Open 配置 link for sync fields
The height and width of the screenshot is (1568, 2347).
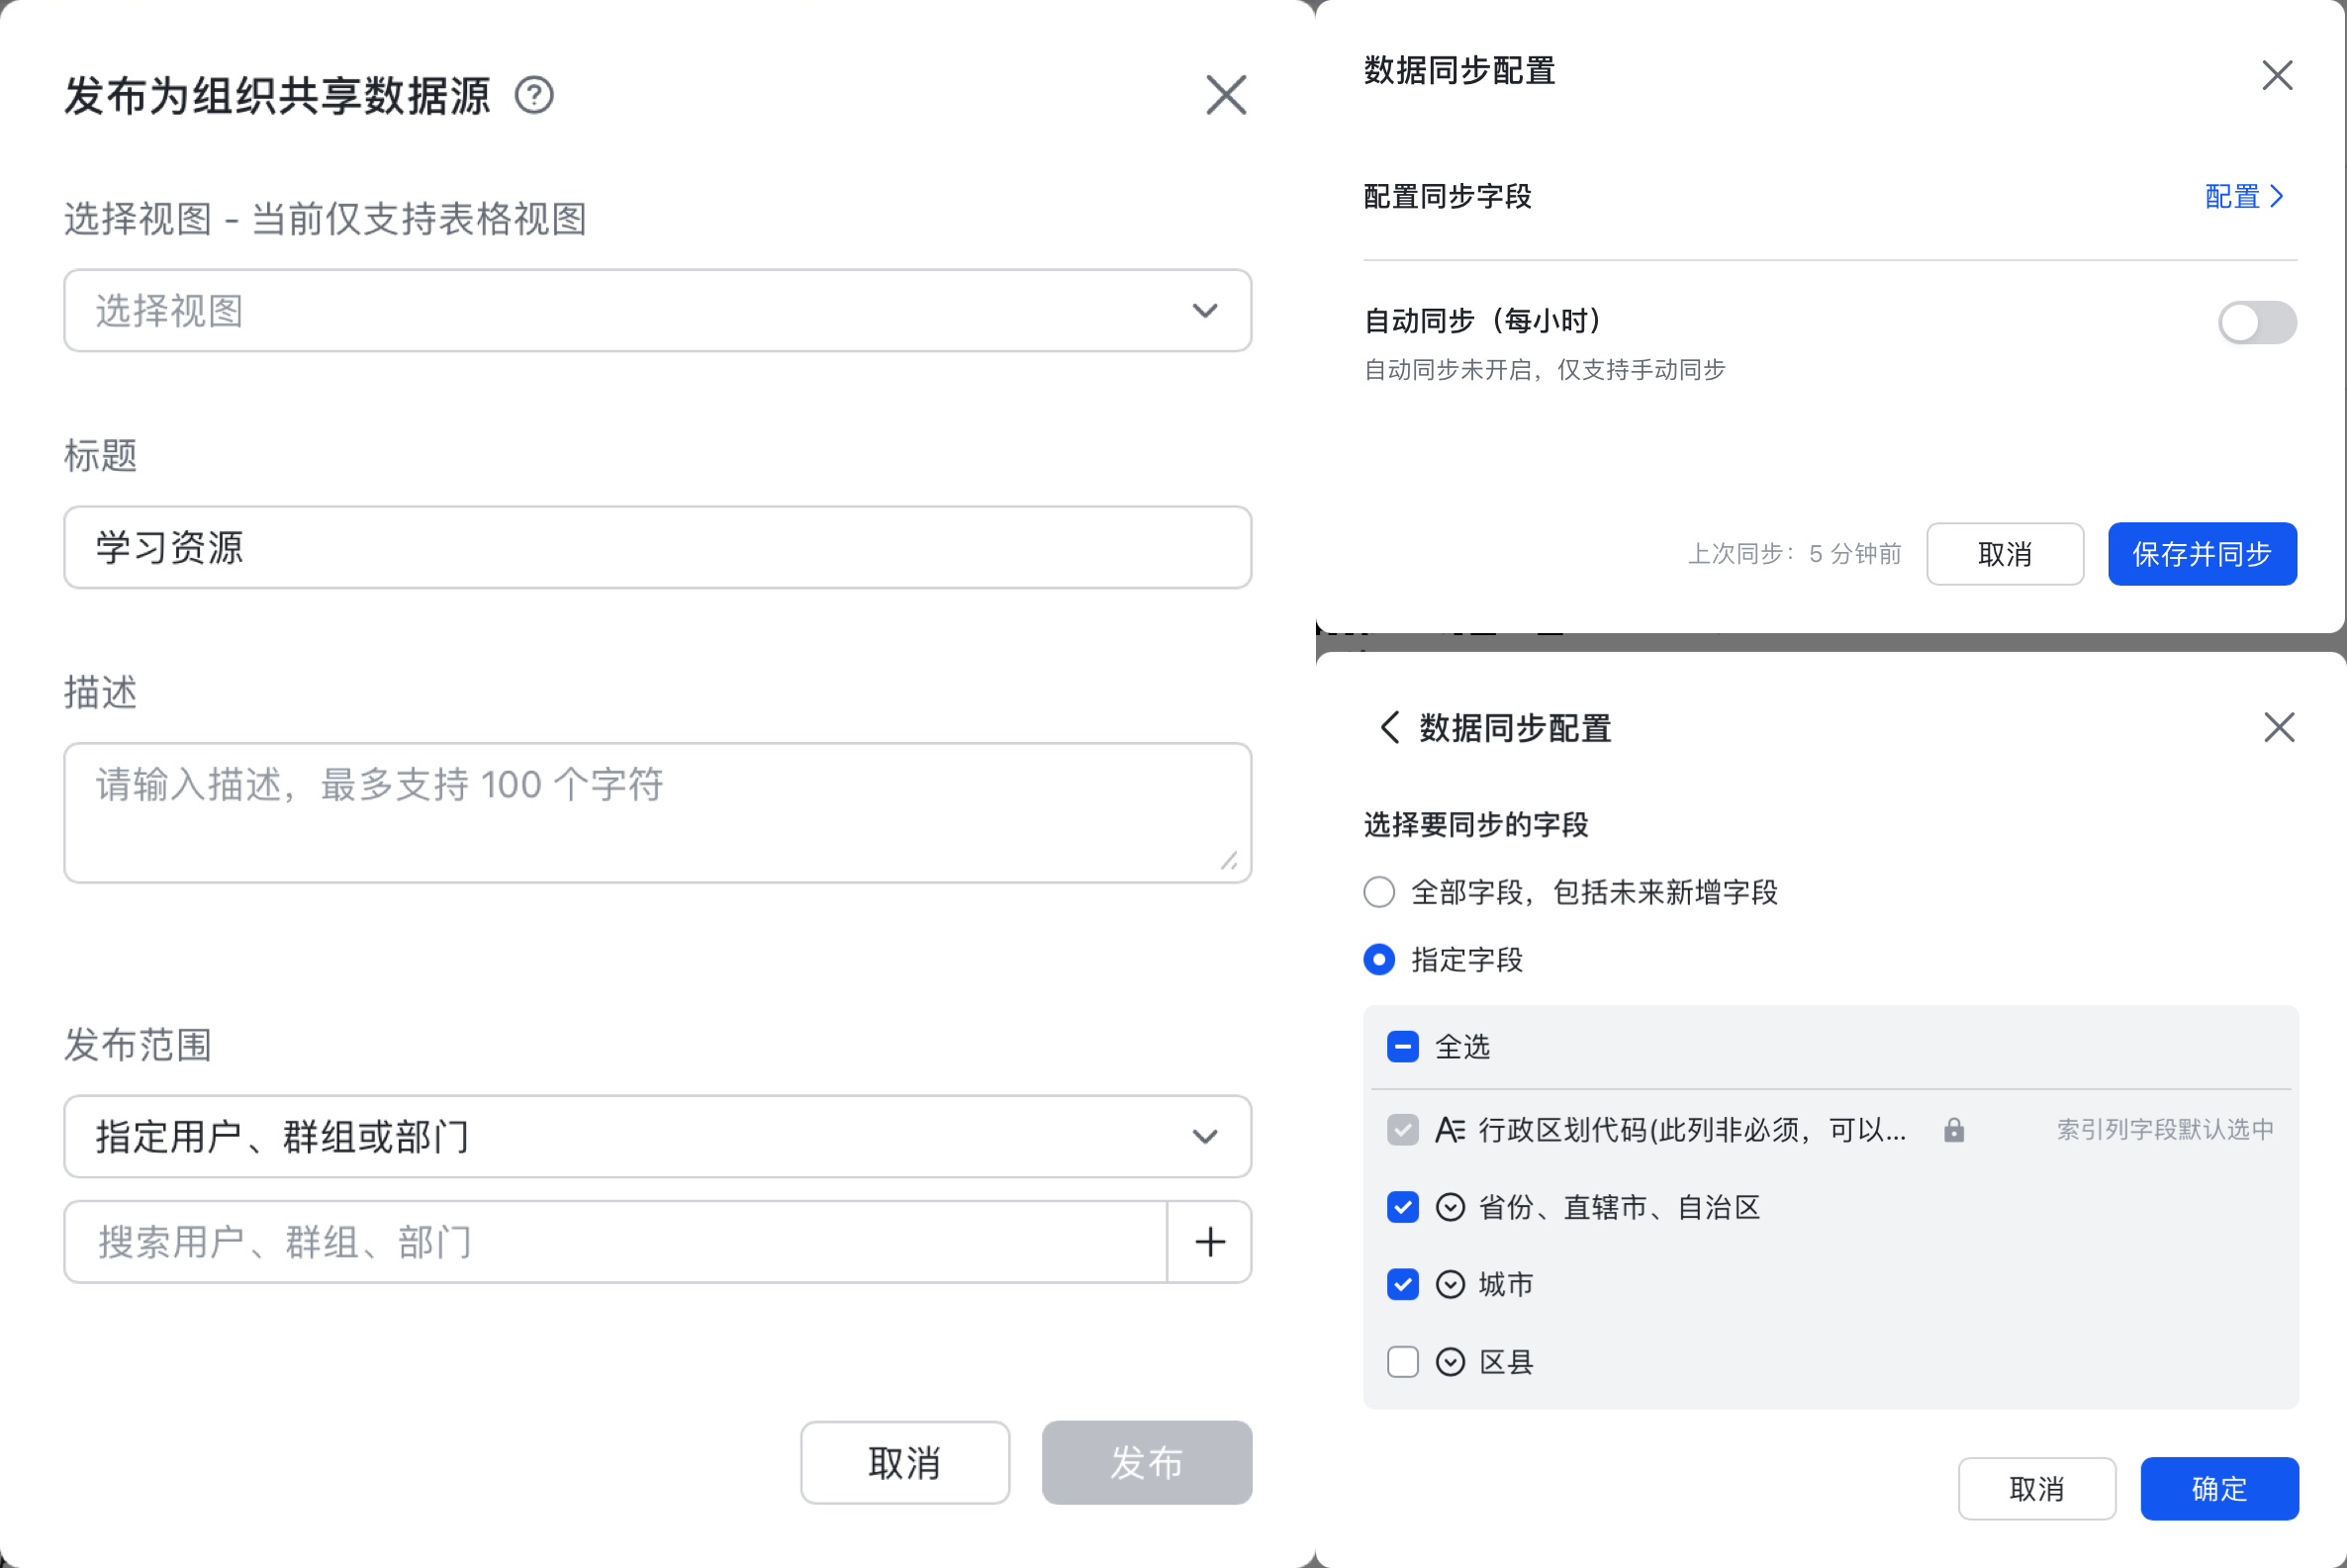(2243, 196)
